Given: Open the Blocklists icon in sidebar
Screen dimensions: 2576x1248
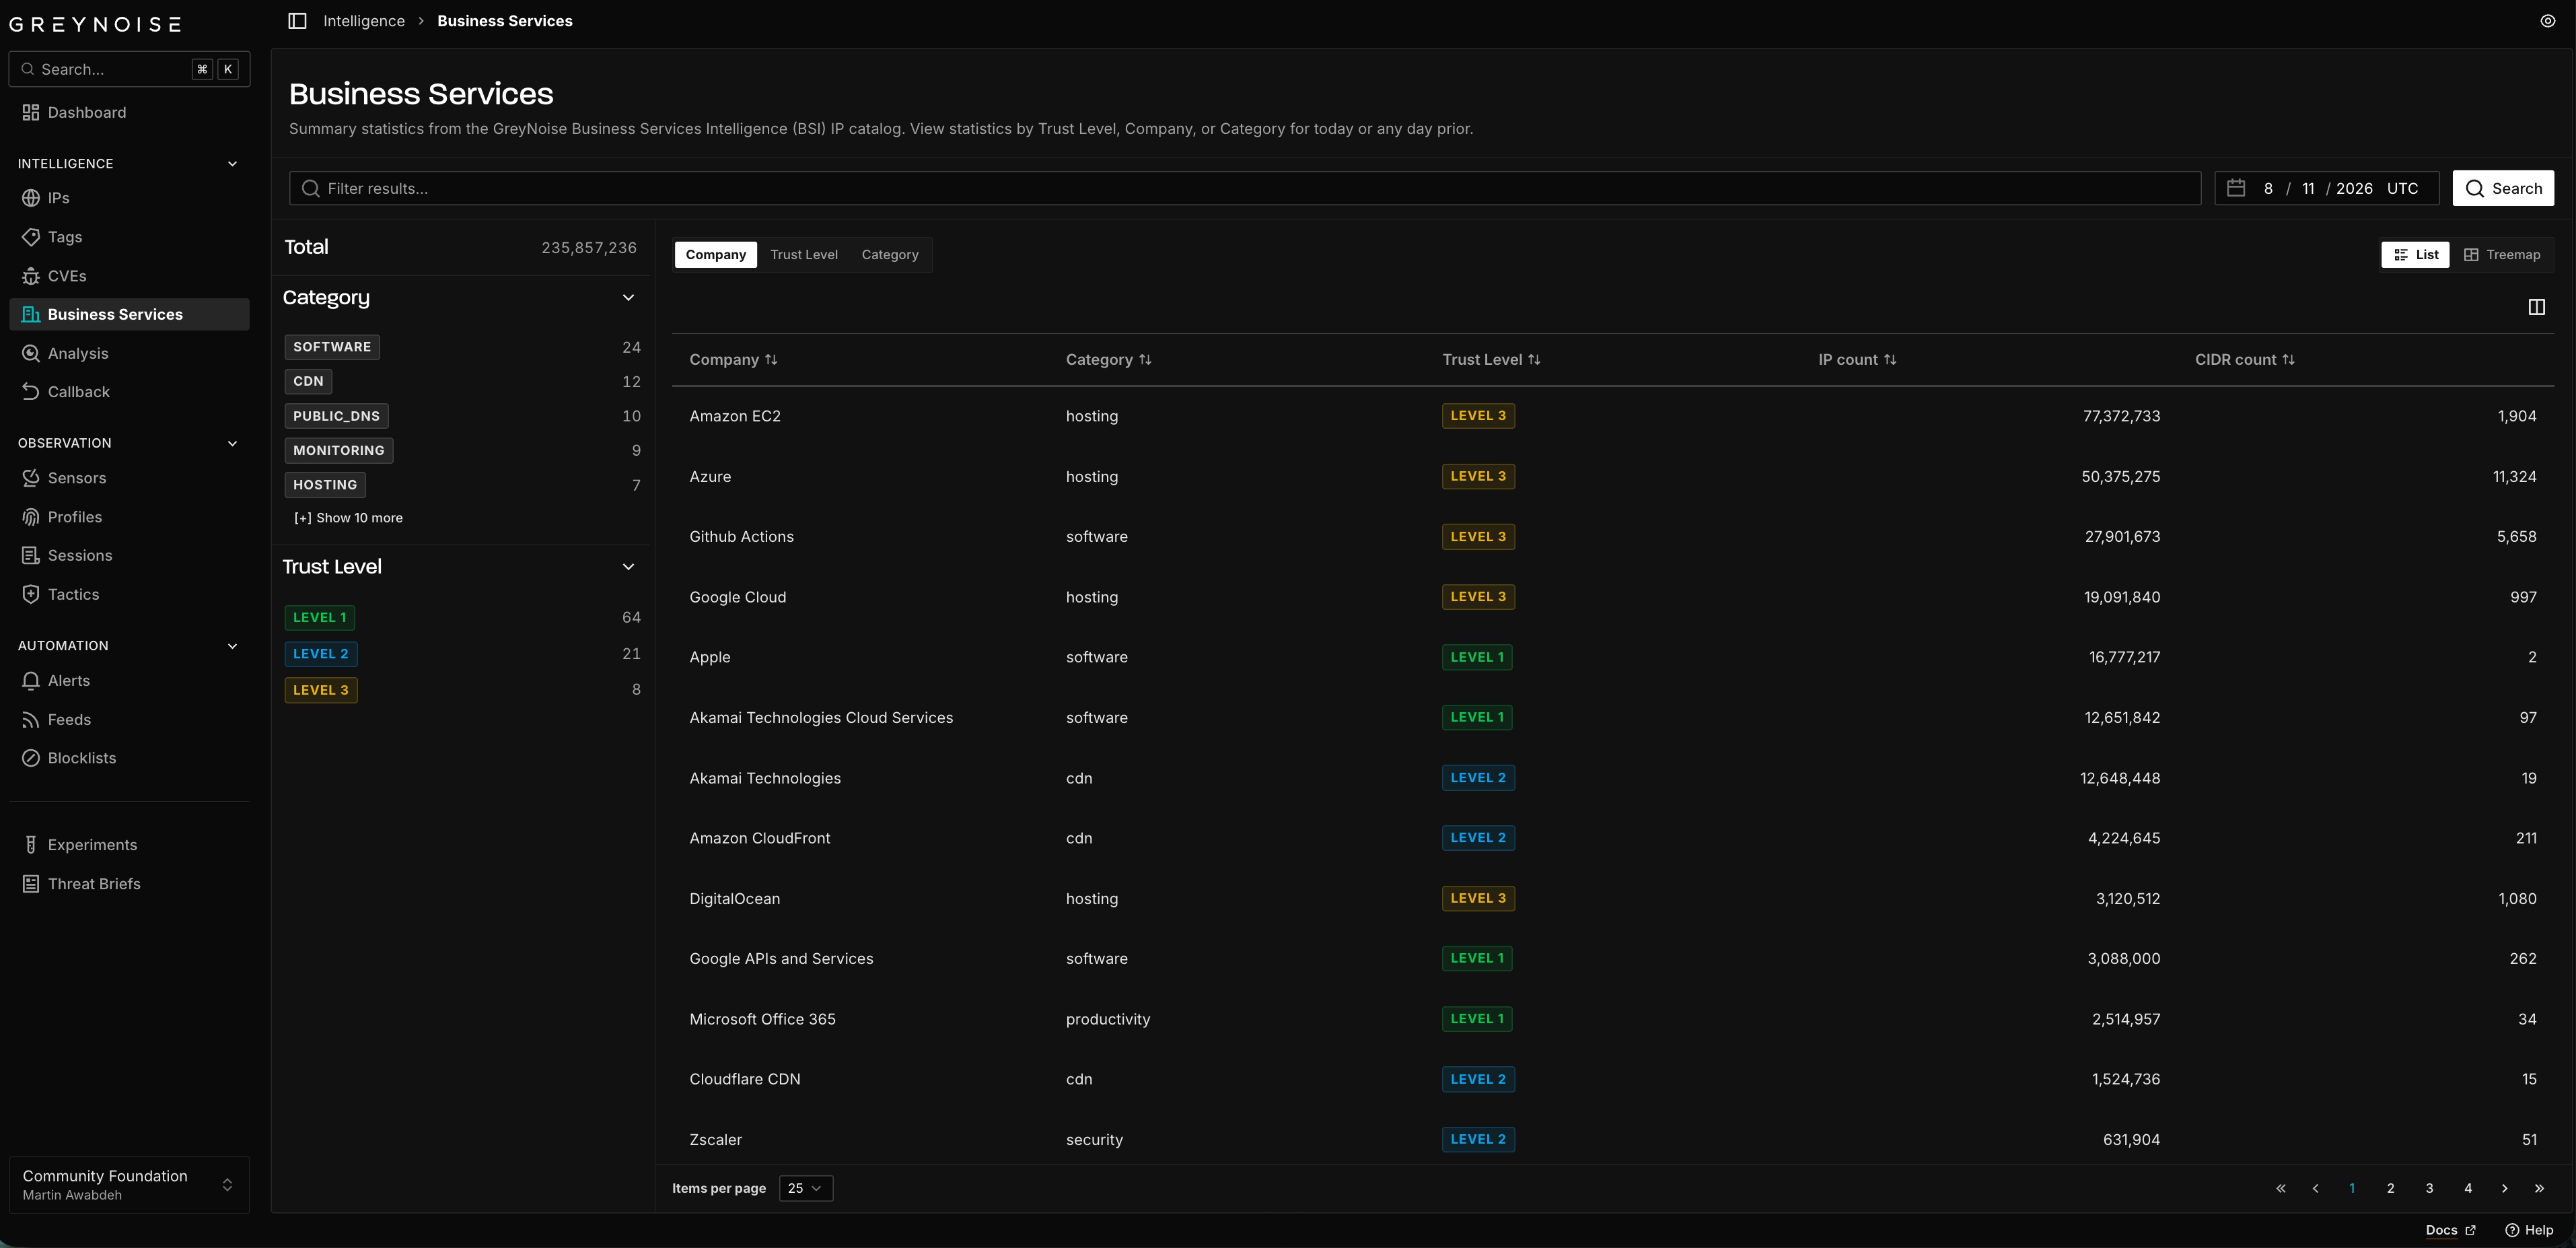Looking at the screenshot, I should (x=31, y=758).
